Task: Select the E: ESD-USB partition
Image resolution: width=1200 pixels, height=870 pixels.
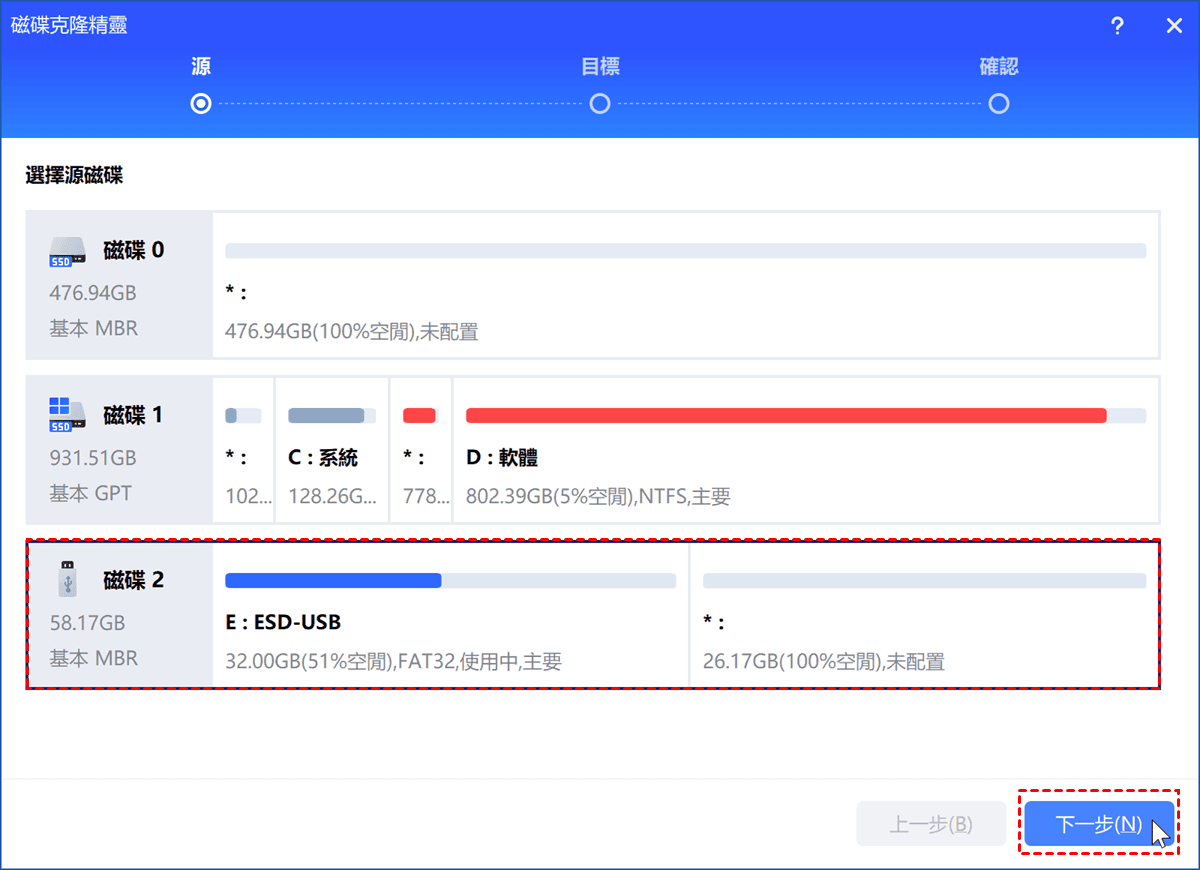Action: [450, 622]
